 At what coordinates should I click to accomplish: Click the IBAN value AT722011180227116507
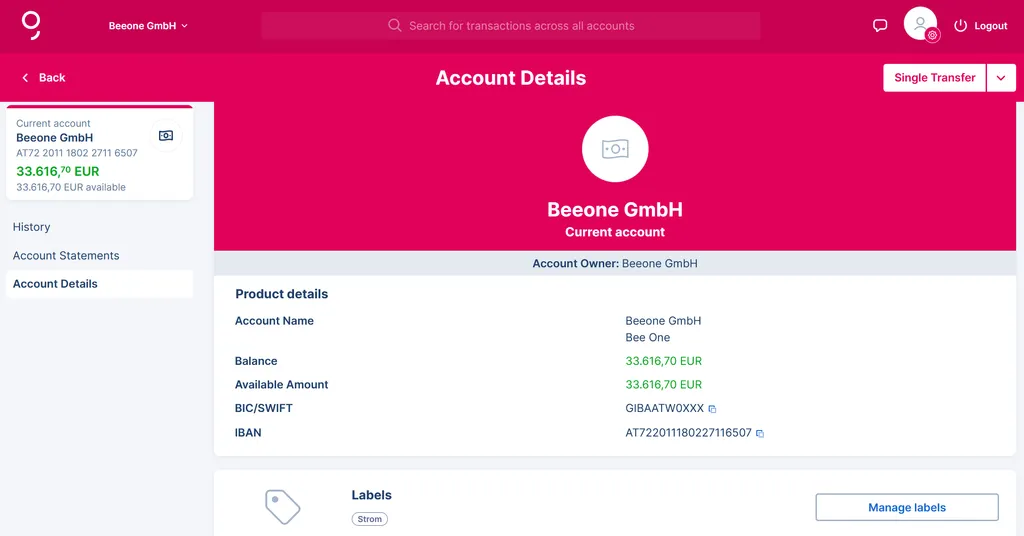[688, 432]
